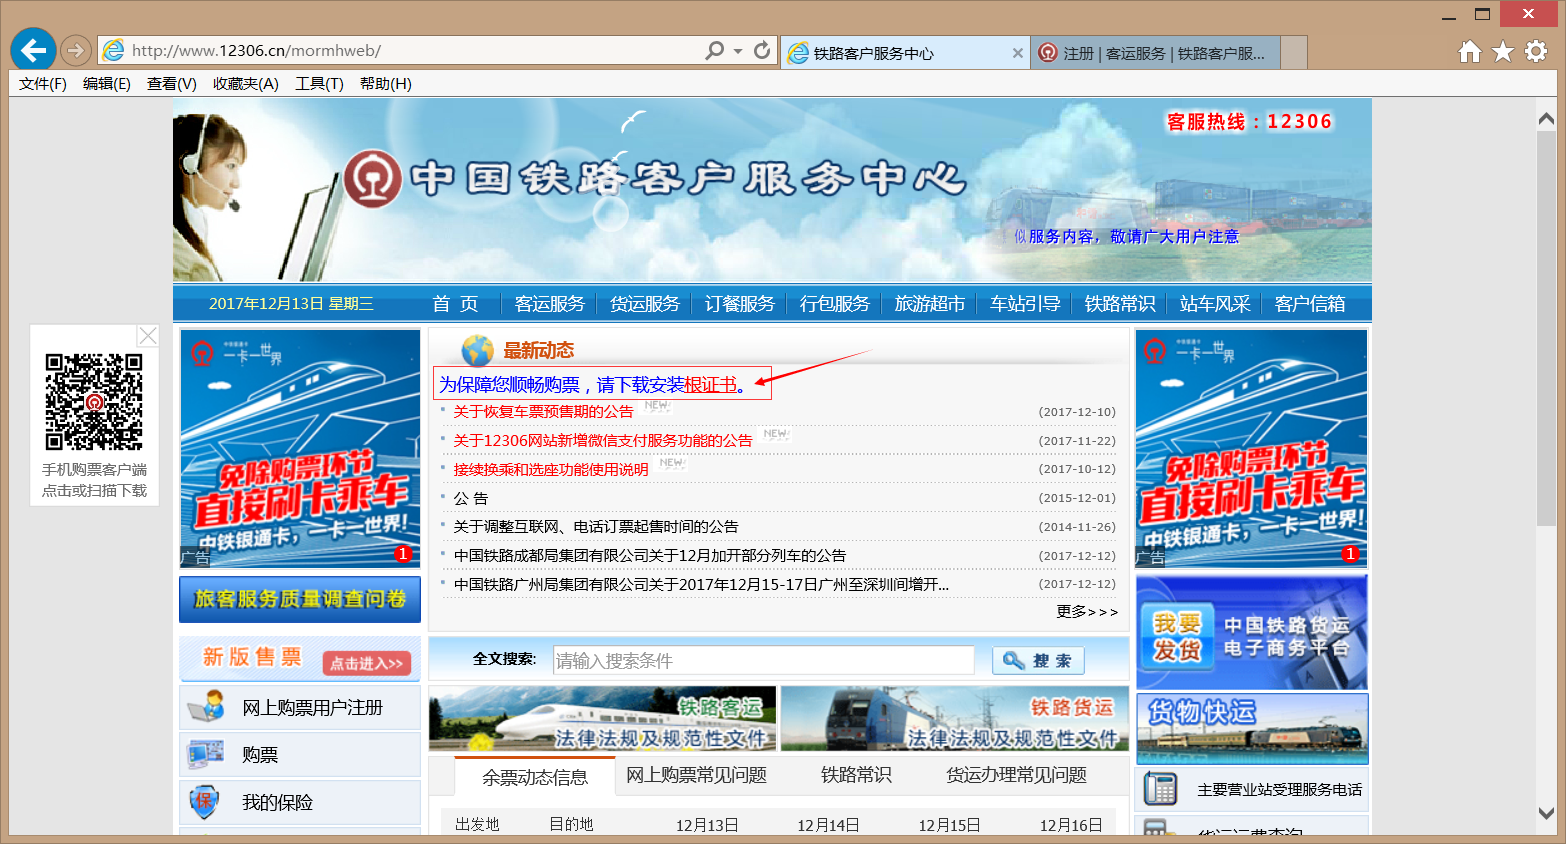Click the 我的保险 shield icon
This screenshot has height=844, width=1566.
[204, 802]
